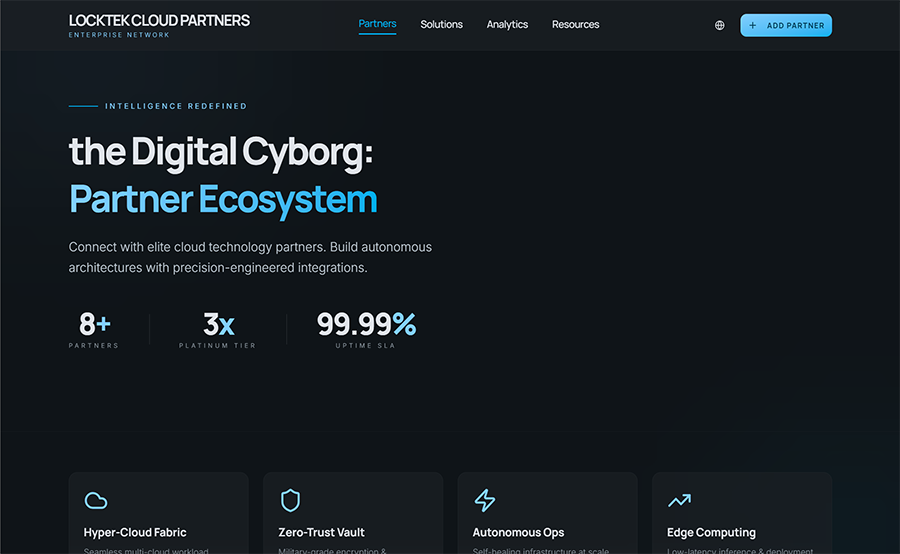Open the Resources nav item

click(576, 25)
